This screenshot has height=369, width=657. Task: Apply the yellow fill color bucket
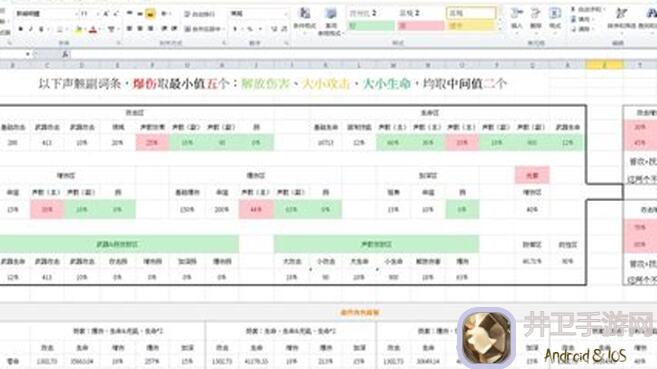click(x=78, y=29)
